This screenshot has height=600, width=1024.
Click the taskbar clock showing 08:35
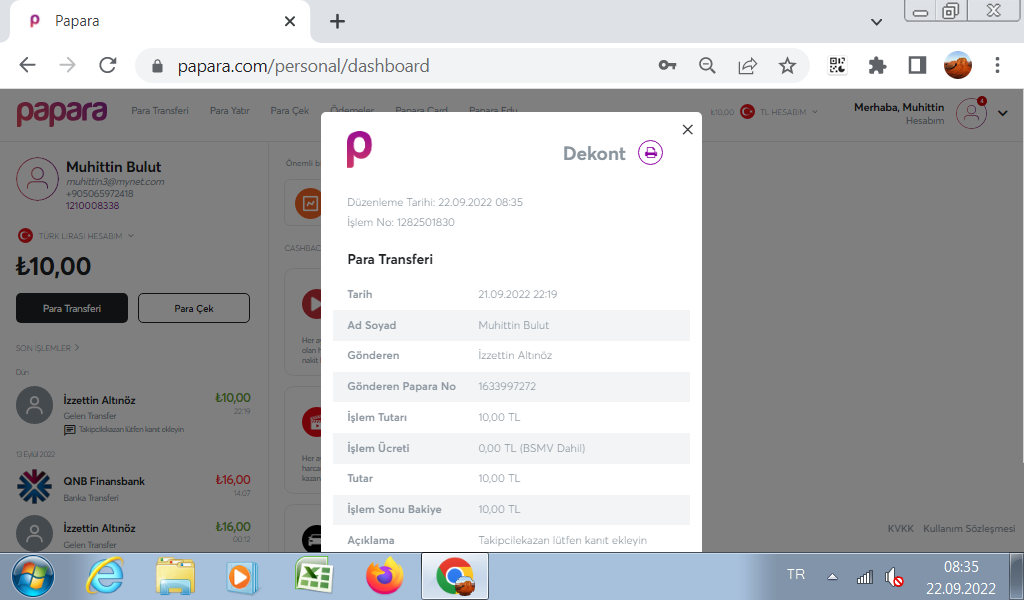(961, 567)
